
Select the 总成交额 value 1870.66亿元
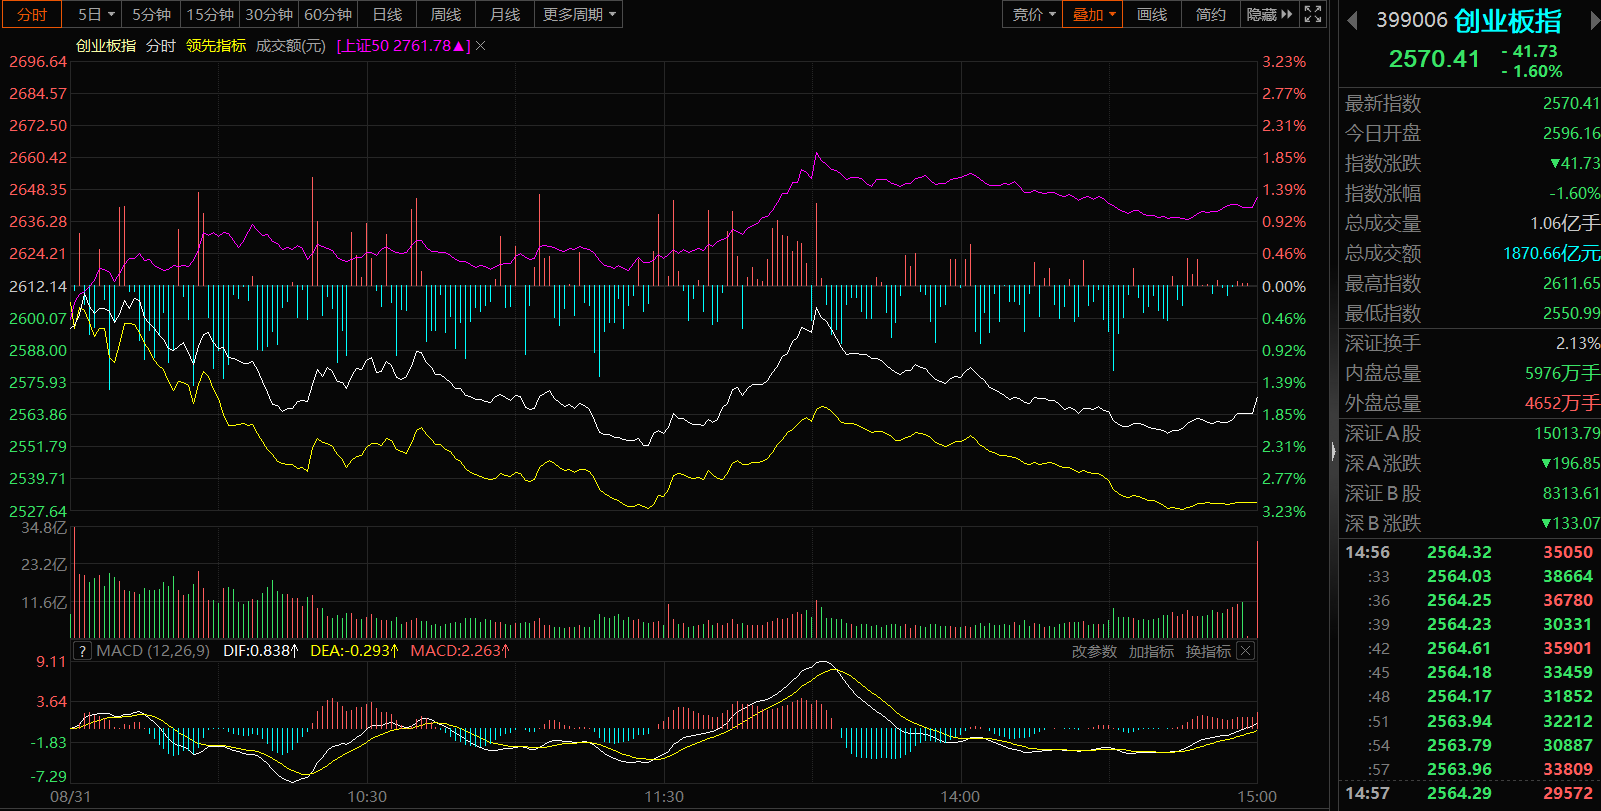1551,253
